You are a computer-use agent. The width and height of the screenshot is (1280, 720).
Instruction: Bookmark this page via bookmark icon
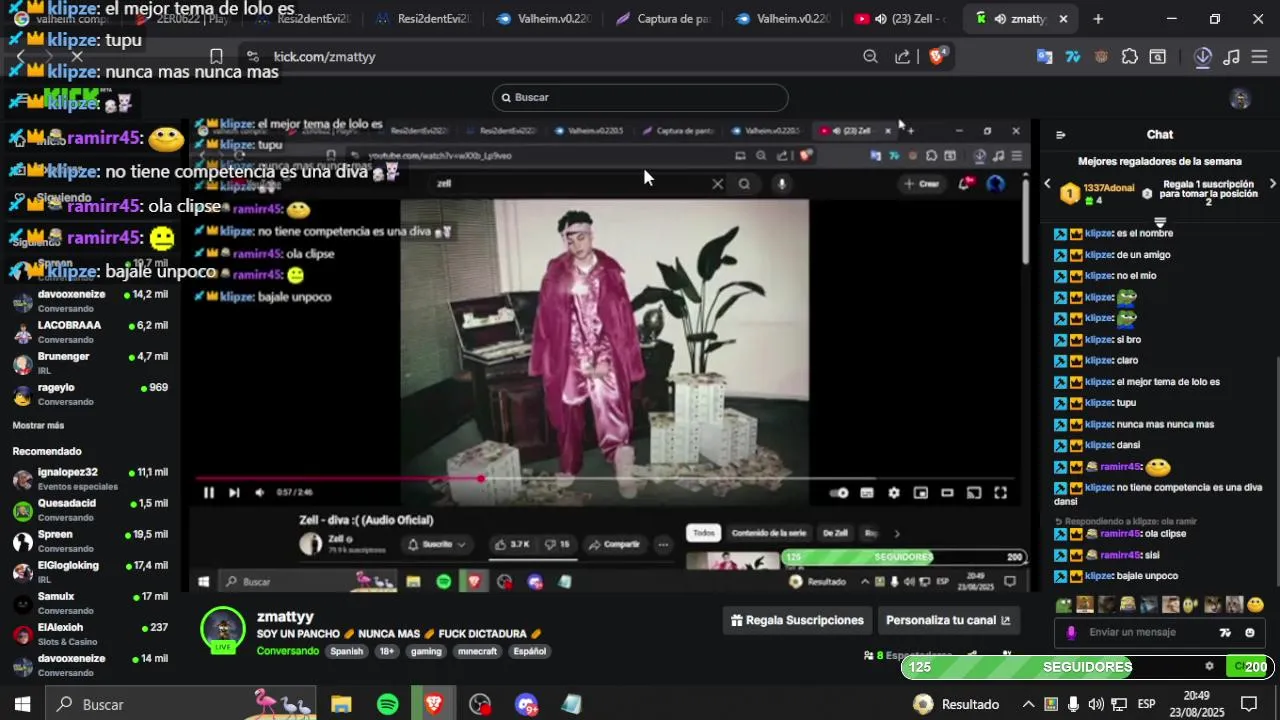coord(216,57)
